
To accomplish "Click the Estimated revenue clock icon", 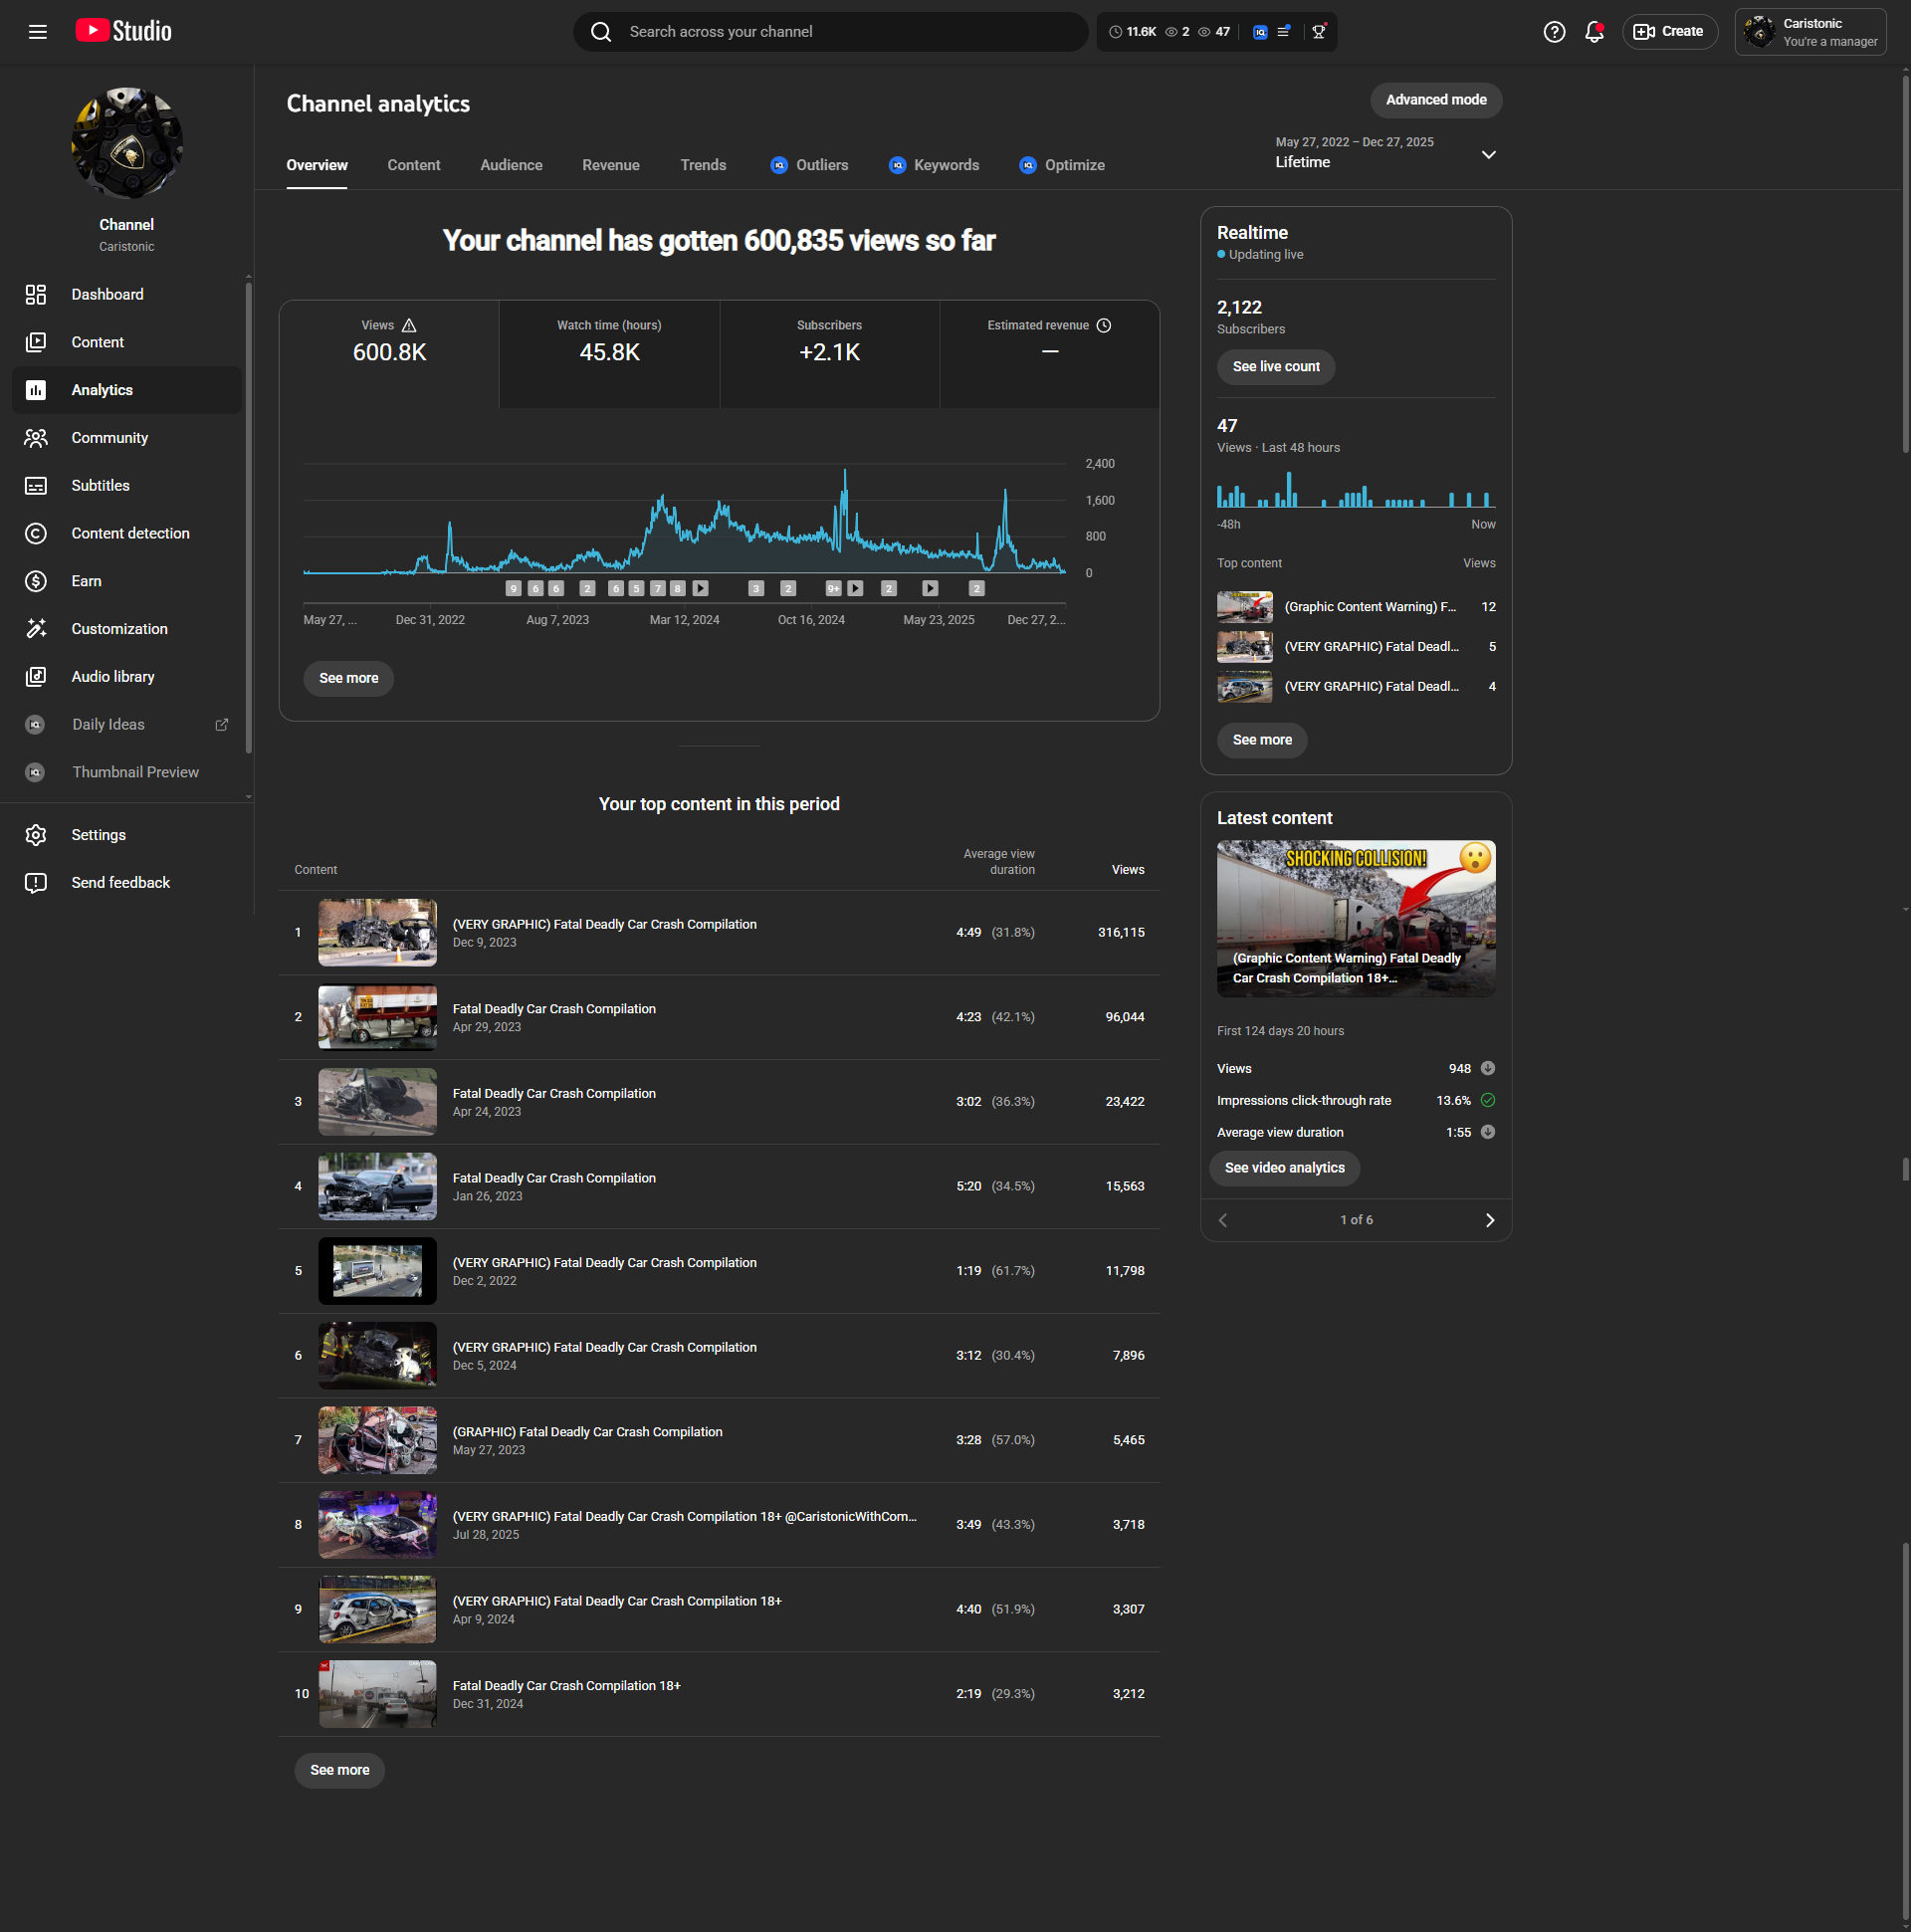I will (x=1104, y=326).
